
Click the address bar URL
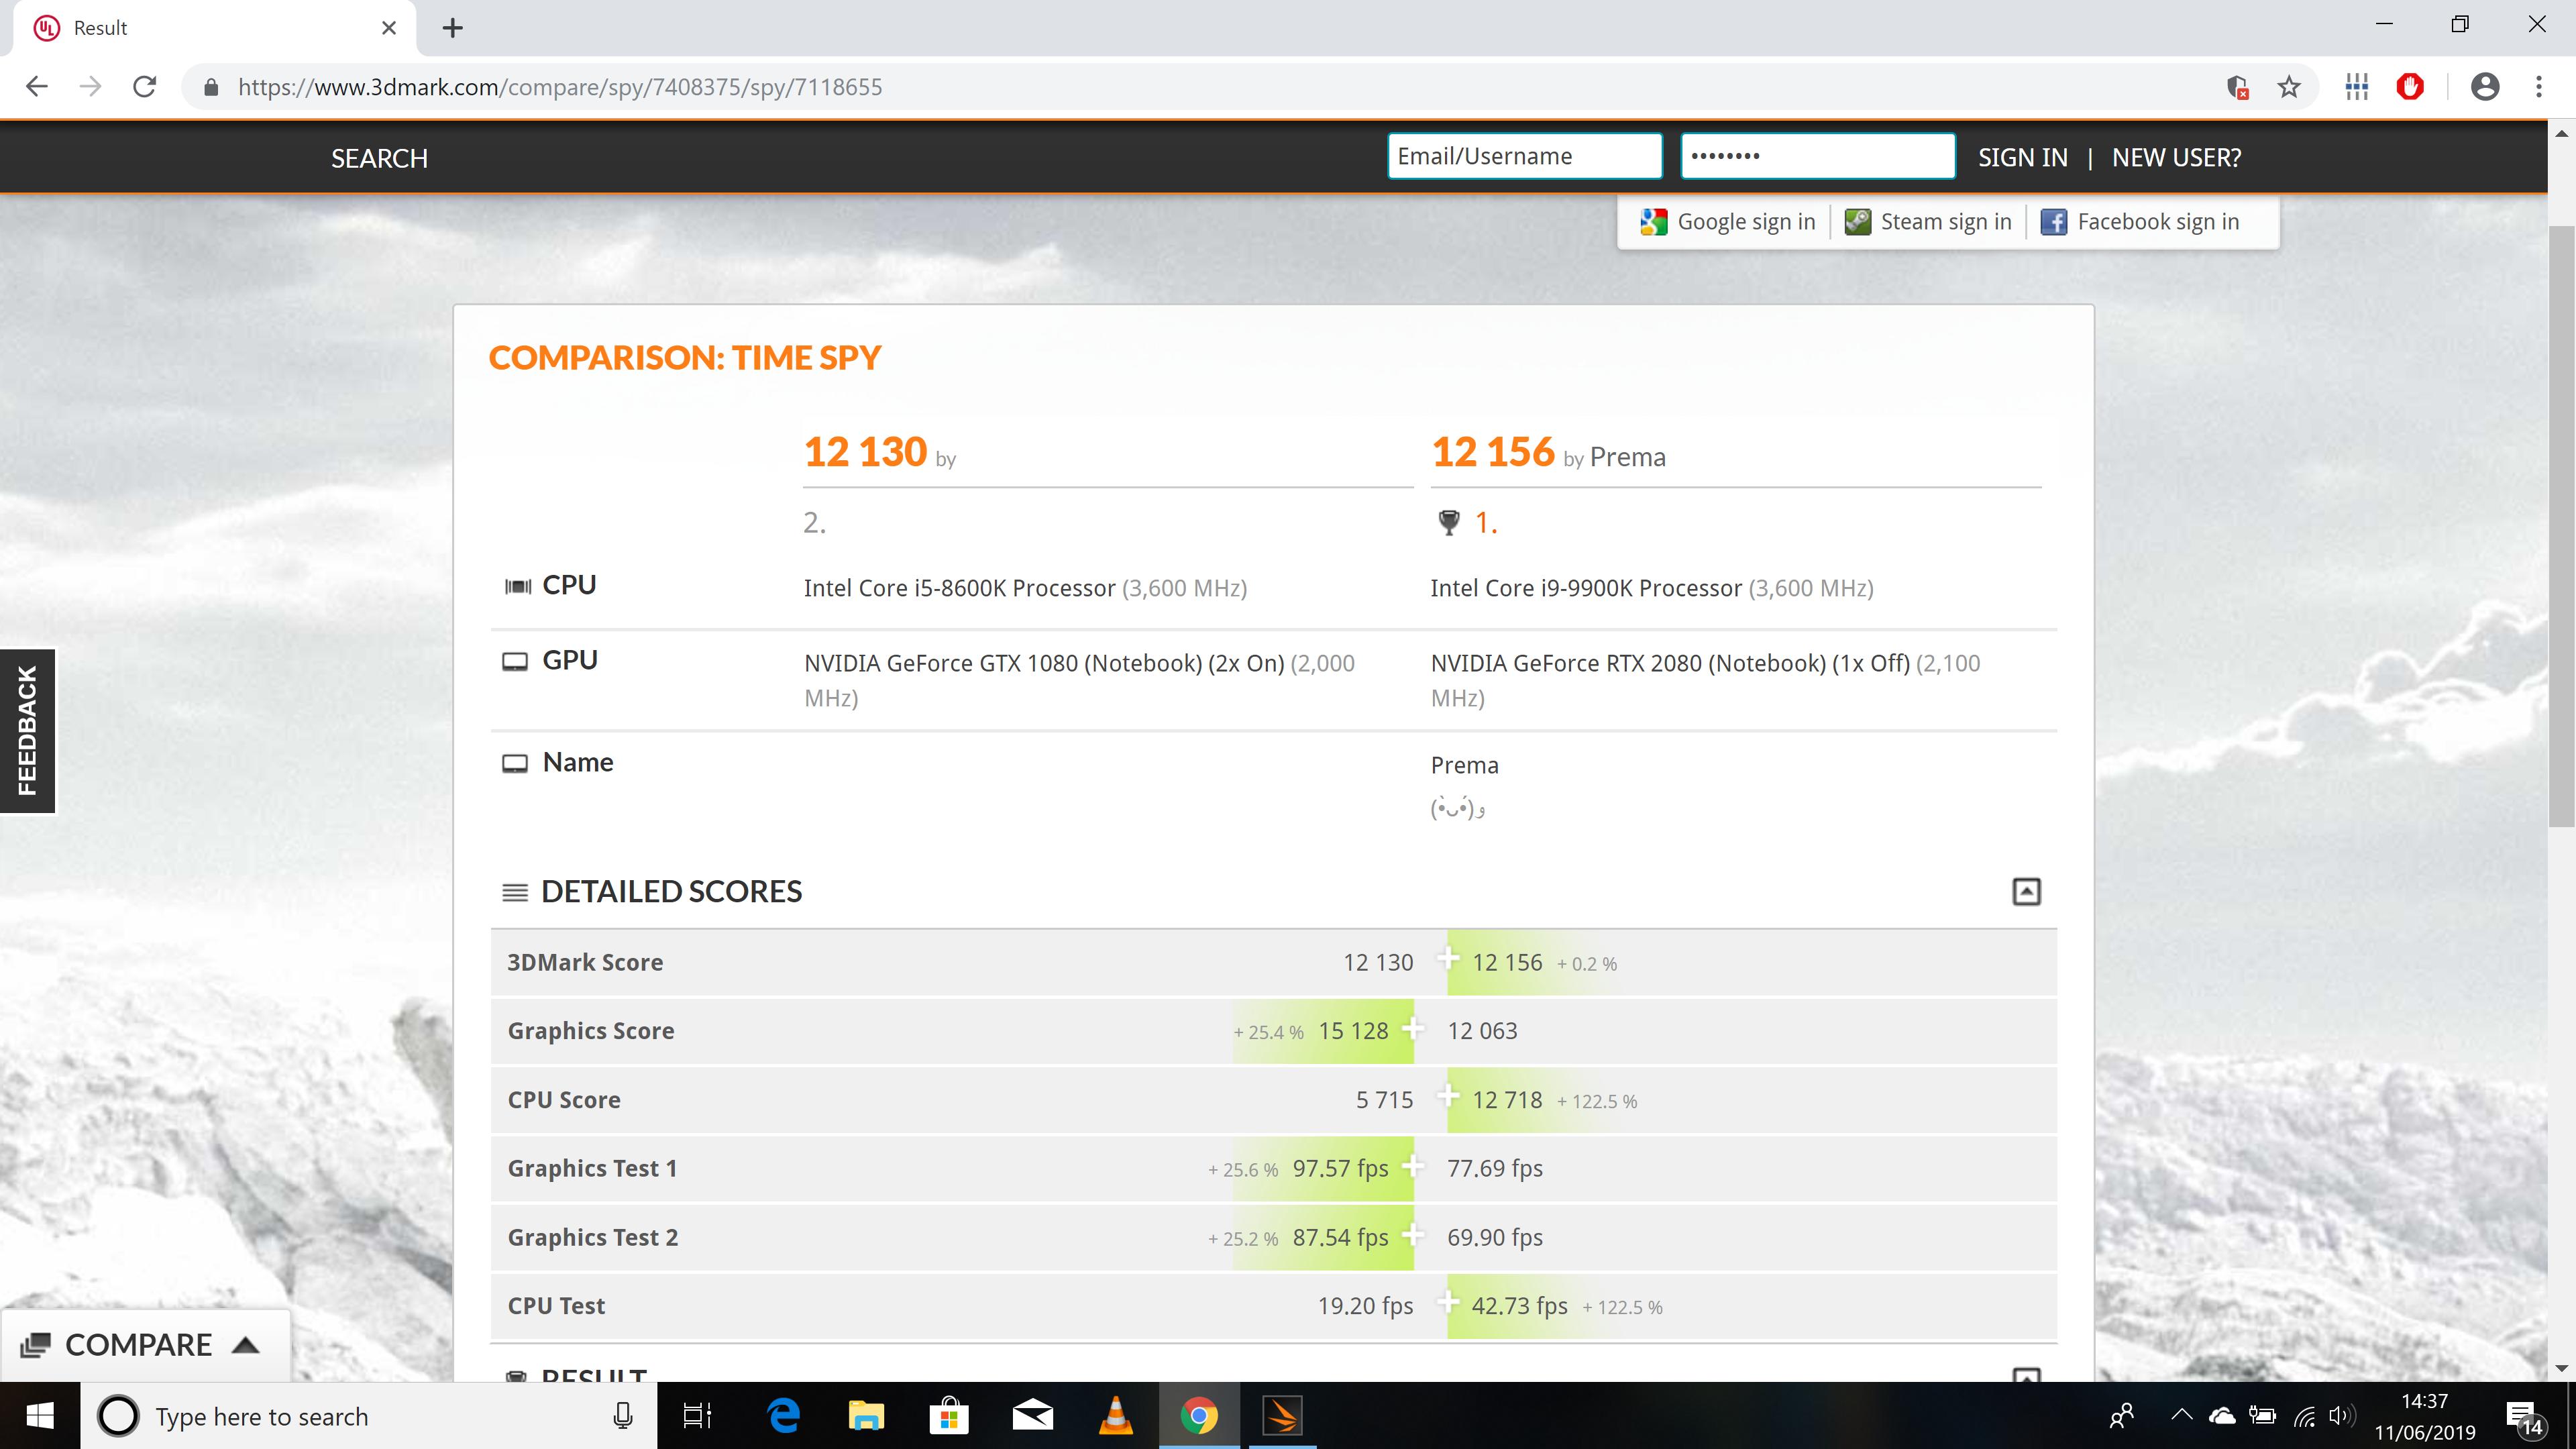point(560,87)
